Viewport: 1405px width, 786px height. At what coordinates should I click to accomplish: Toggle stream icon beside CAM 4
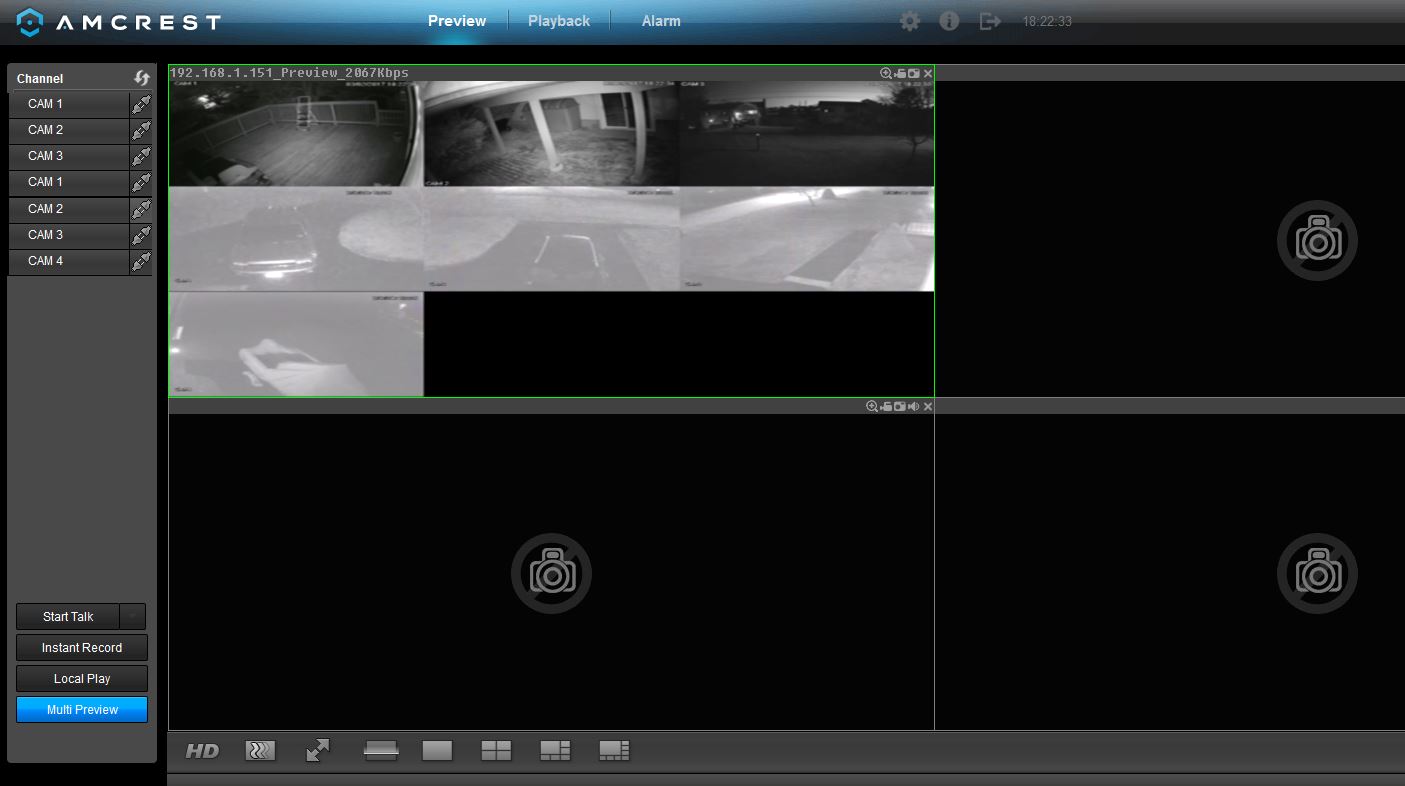(x=141, y=261)
